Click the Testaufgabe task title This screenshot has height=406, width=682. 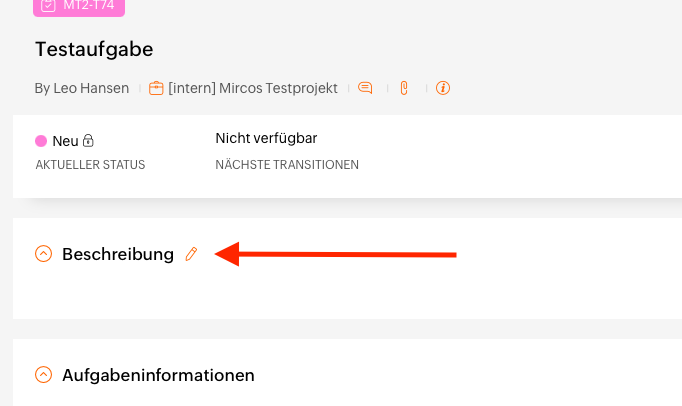pyautogui.click(x=94, y=49)
